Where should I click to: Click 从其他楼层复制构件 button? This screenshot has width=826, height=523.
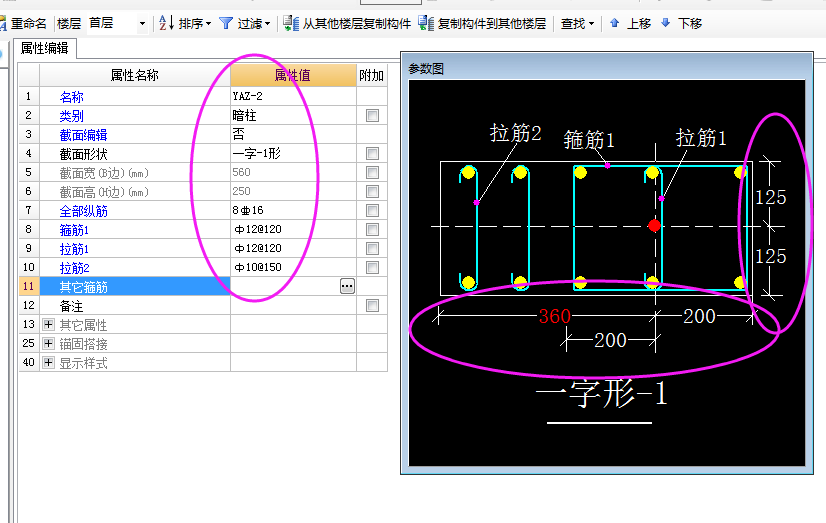[357, 24]
